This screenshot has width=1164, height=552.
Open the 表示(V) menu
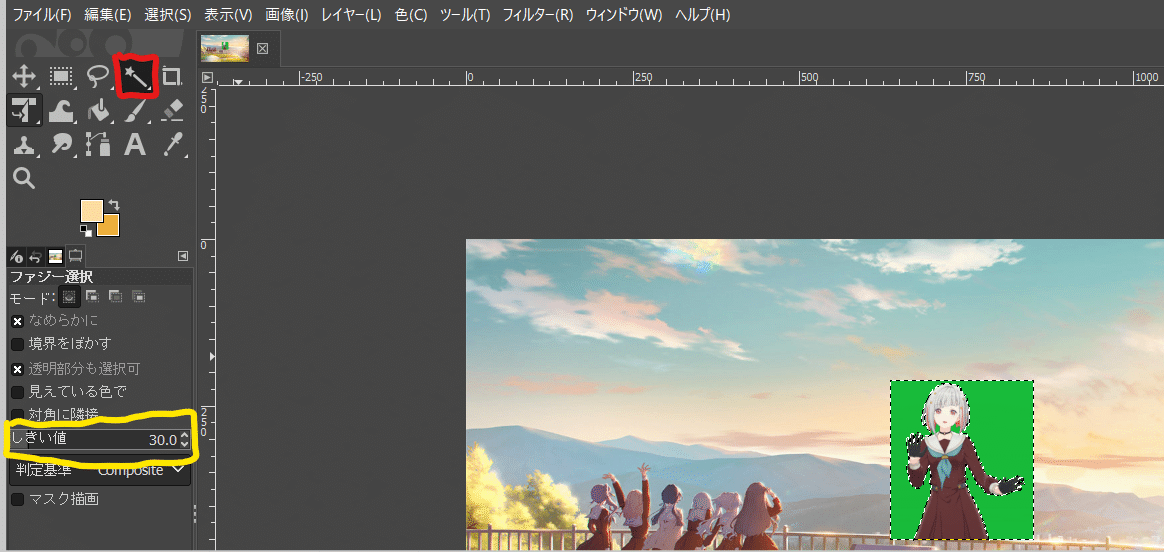(227, 14)
